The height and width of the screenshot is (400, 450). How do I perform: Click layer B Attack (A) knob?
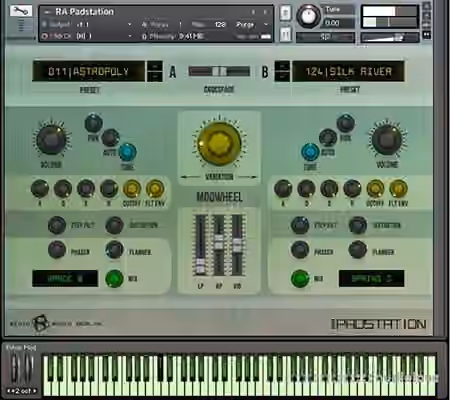tap(283, 189)
